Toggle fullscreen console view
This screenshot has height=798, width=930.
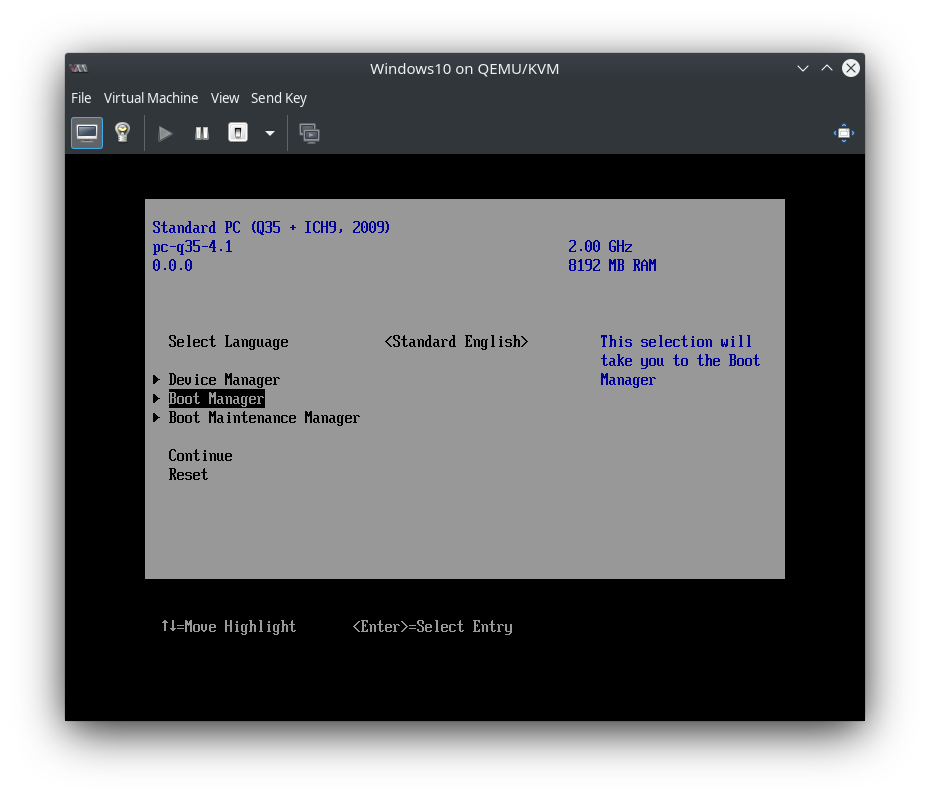[x=843, y=133]
